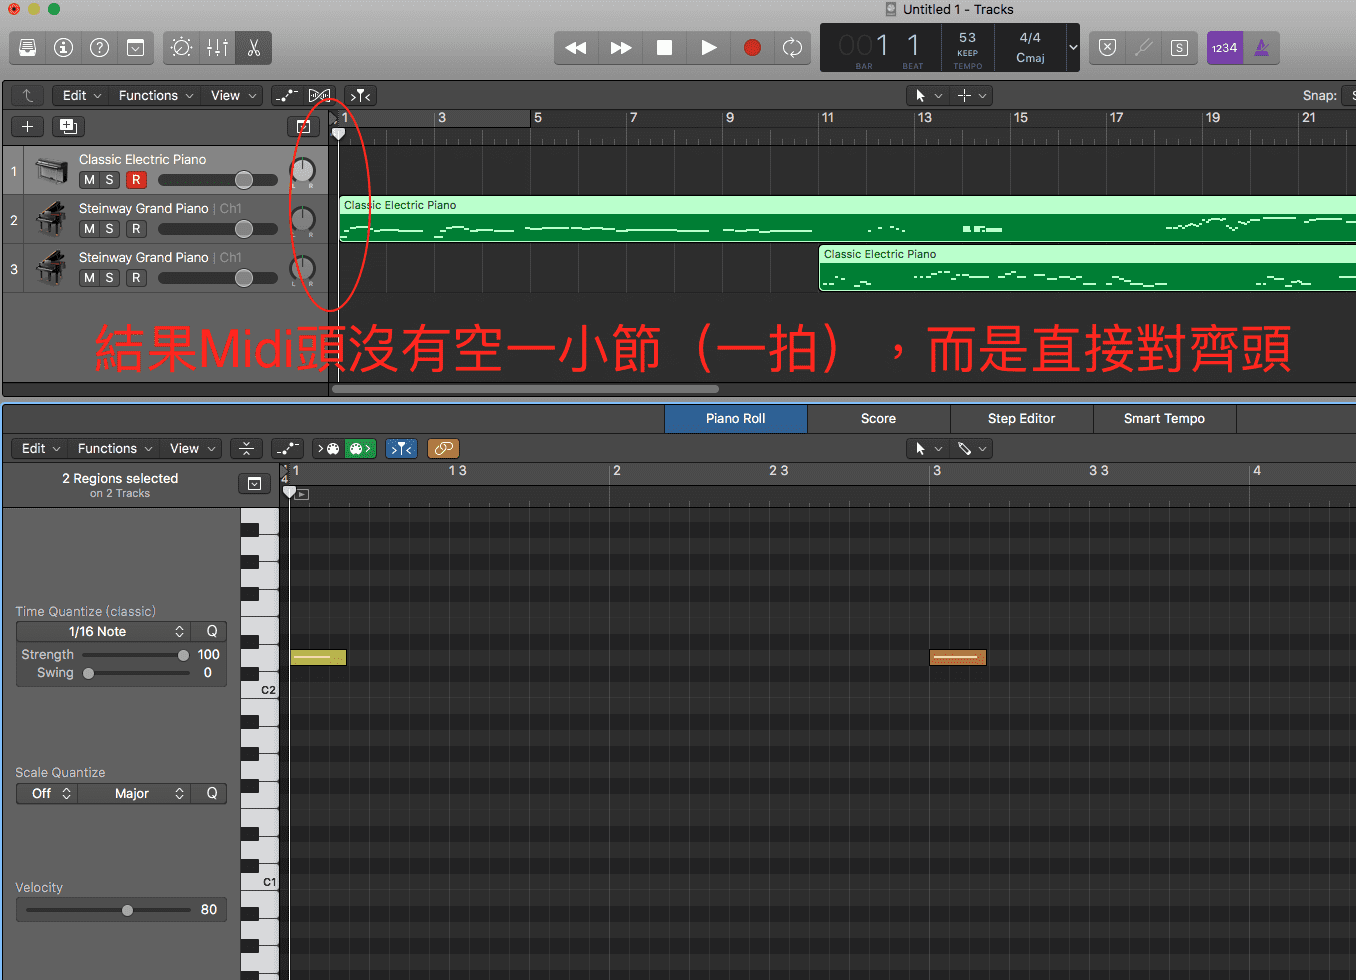Toggle MIDI In button in Piano Roll
This screenshot has width=1356, height=980.
click(x=329, y=448)
